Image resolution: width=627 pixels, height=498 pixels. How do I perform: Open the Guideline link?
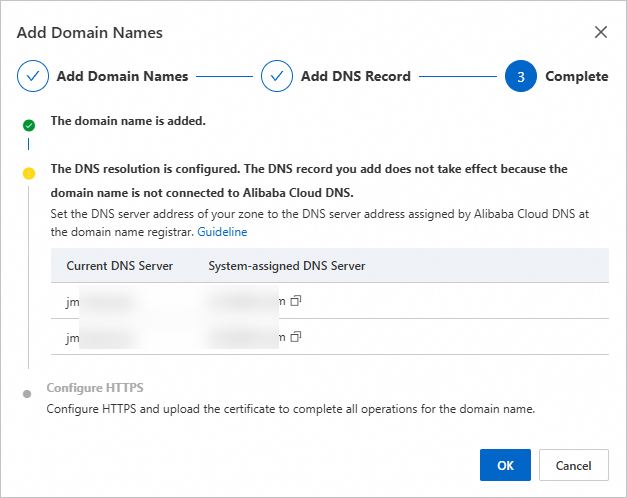222,231
